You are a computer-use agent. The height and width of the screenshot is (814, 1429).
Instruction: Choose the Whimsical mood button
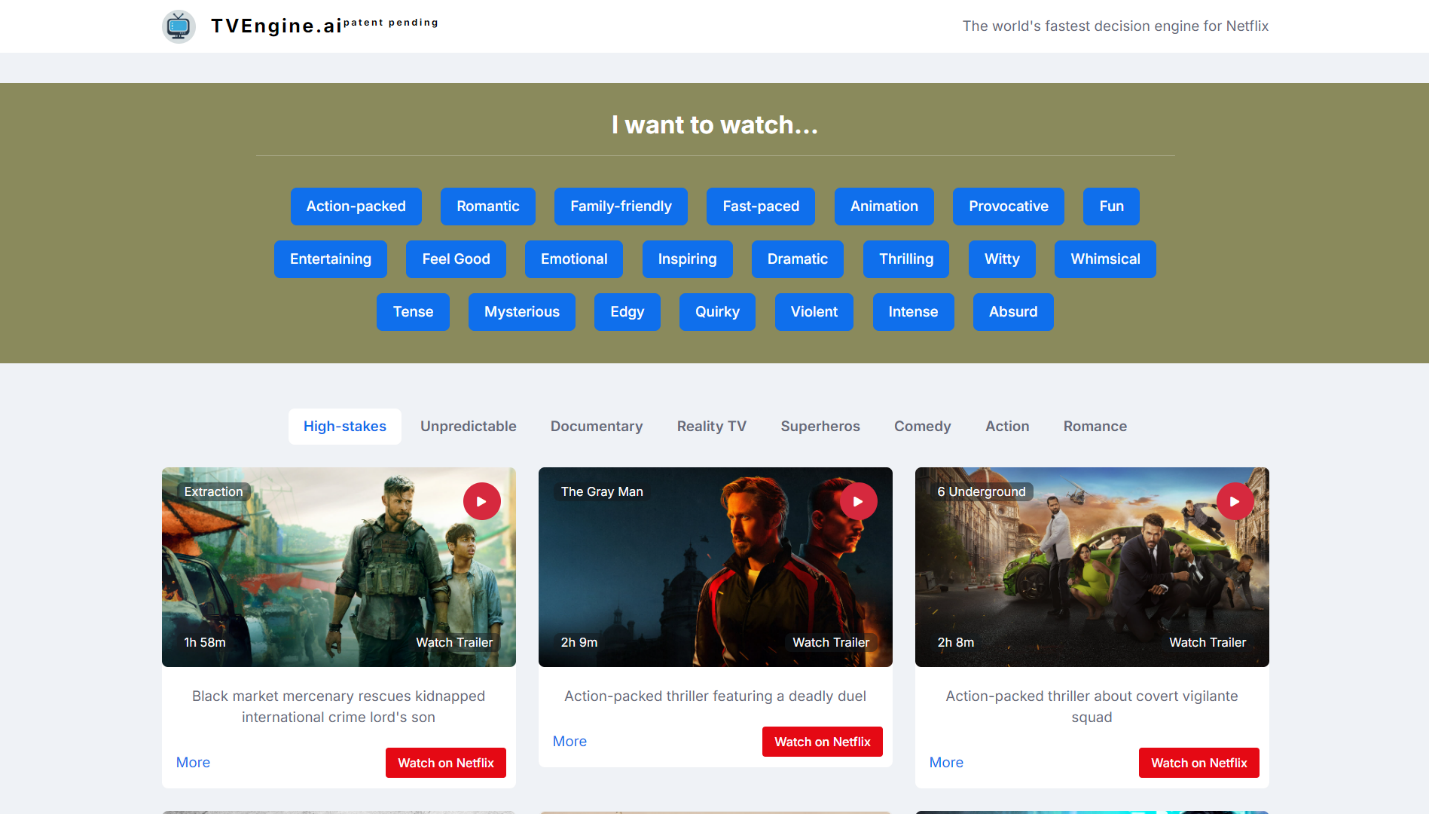1105,259
